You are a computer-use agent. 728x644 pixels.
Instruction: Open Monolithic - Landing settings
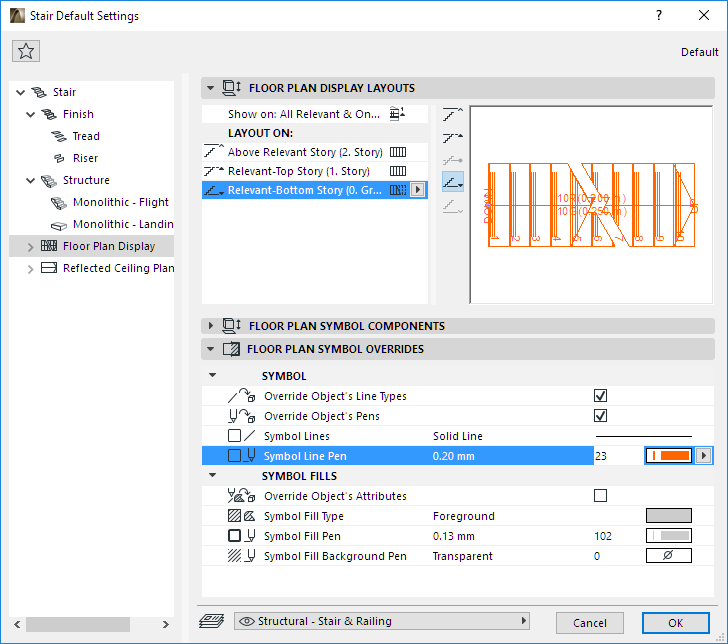click(x=123, y=224)
